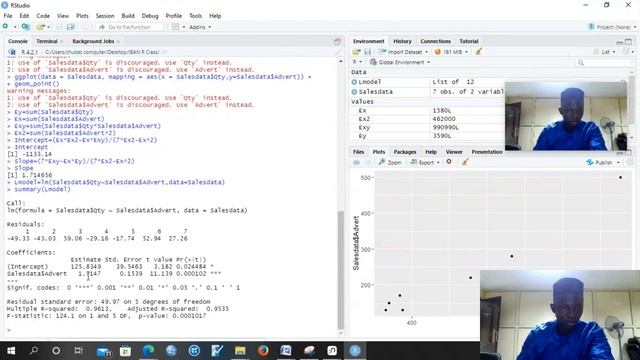This screenshot has height=360, width=640.
Task: Open the Project (None) dropdown
Action: point(612,27)
